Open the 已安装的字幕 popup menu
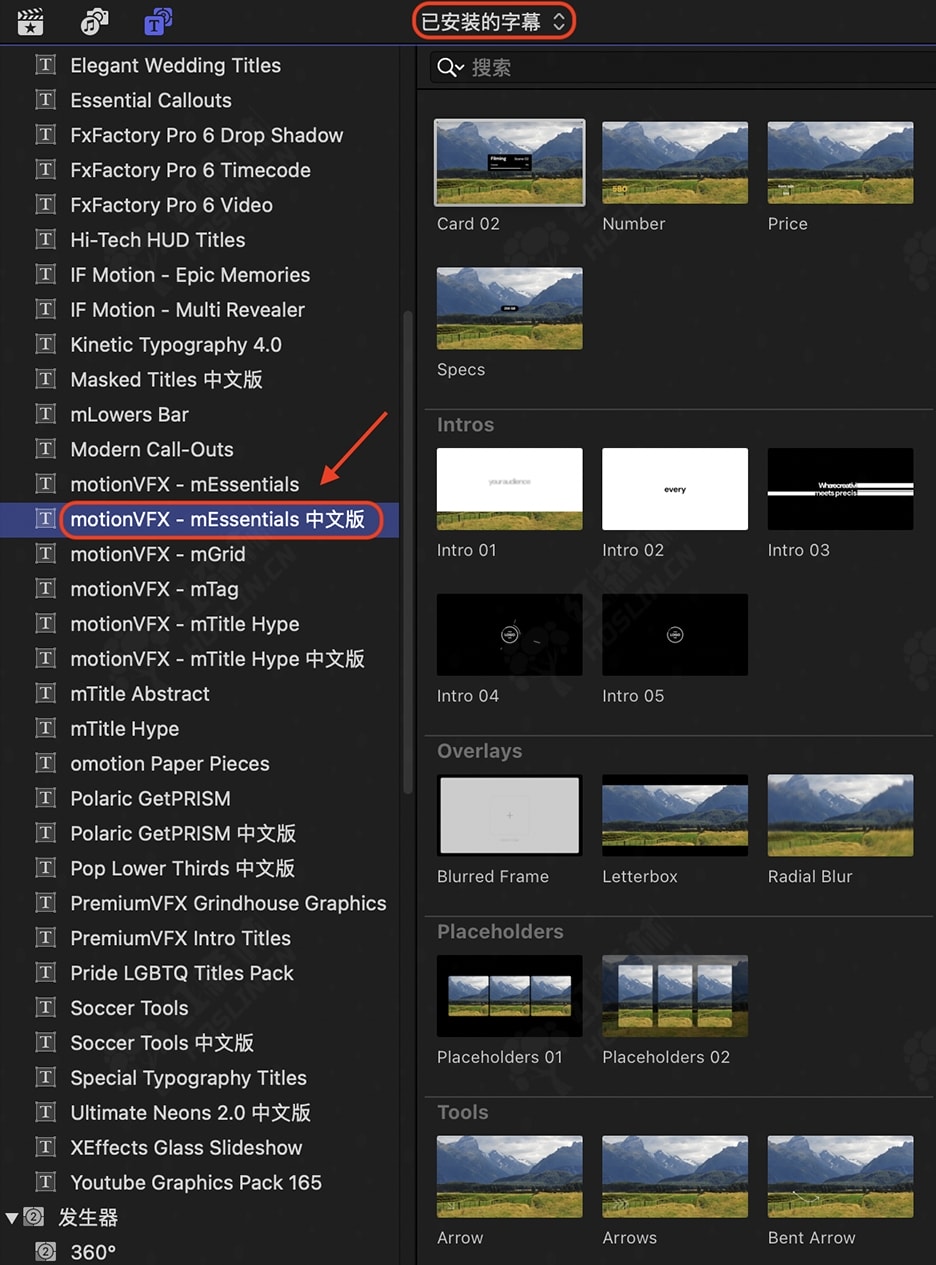The width and height of the screenshot is (936, 1265). point(494,21)
